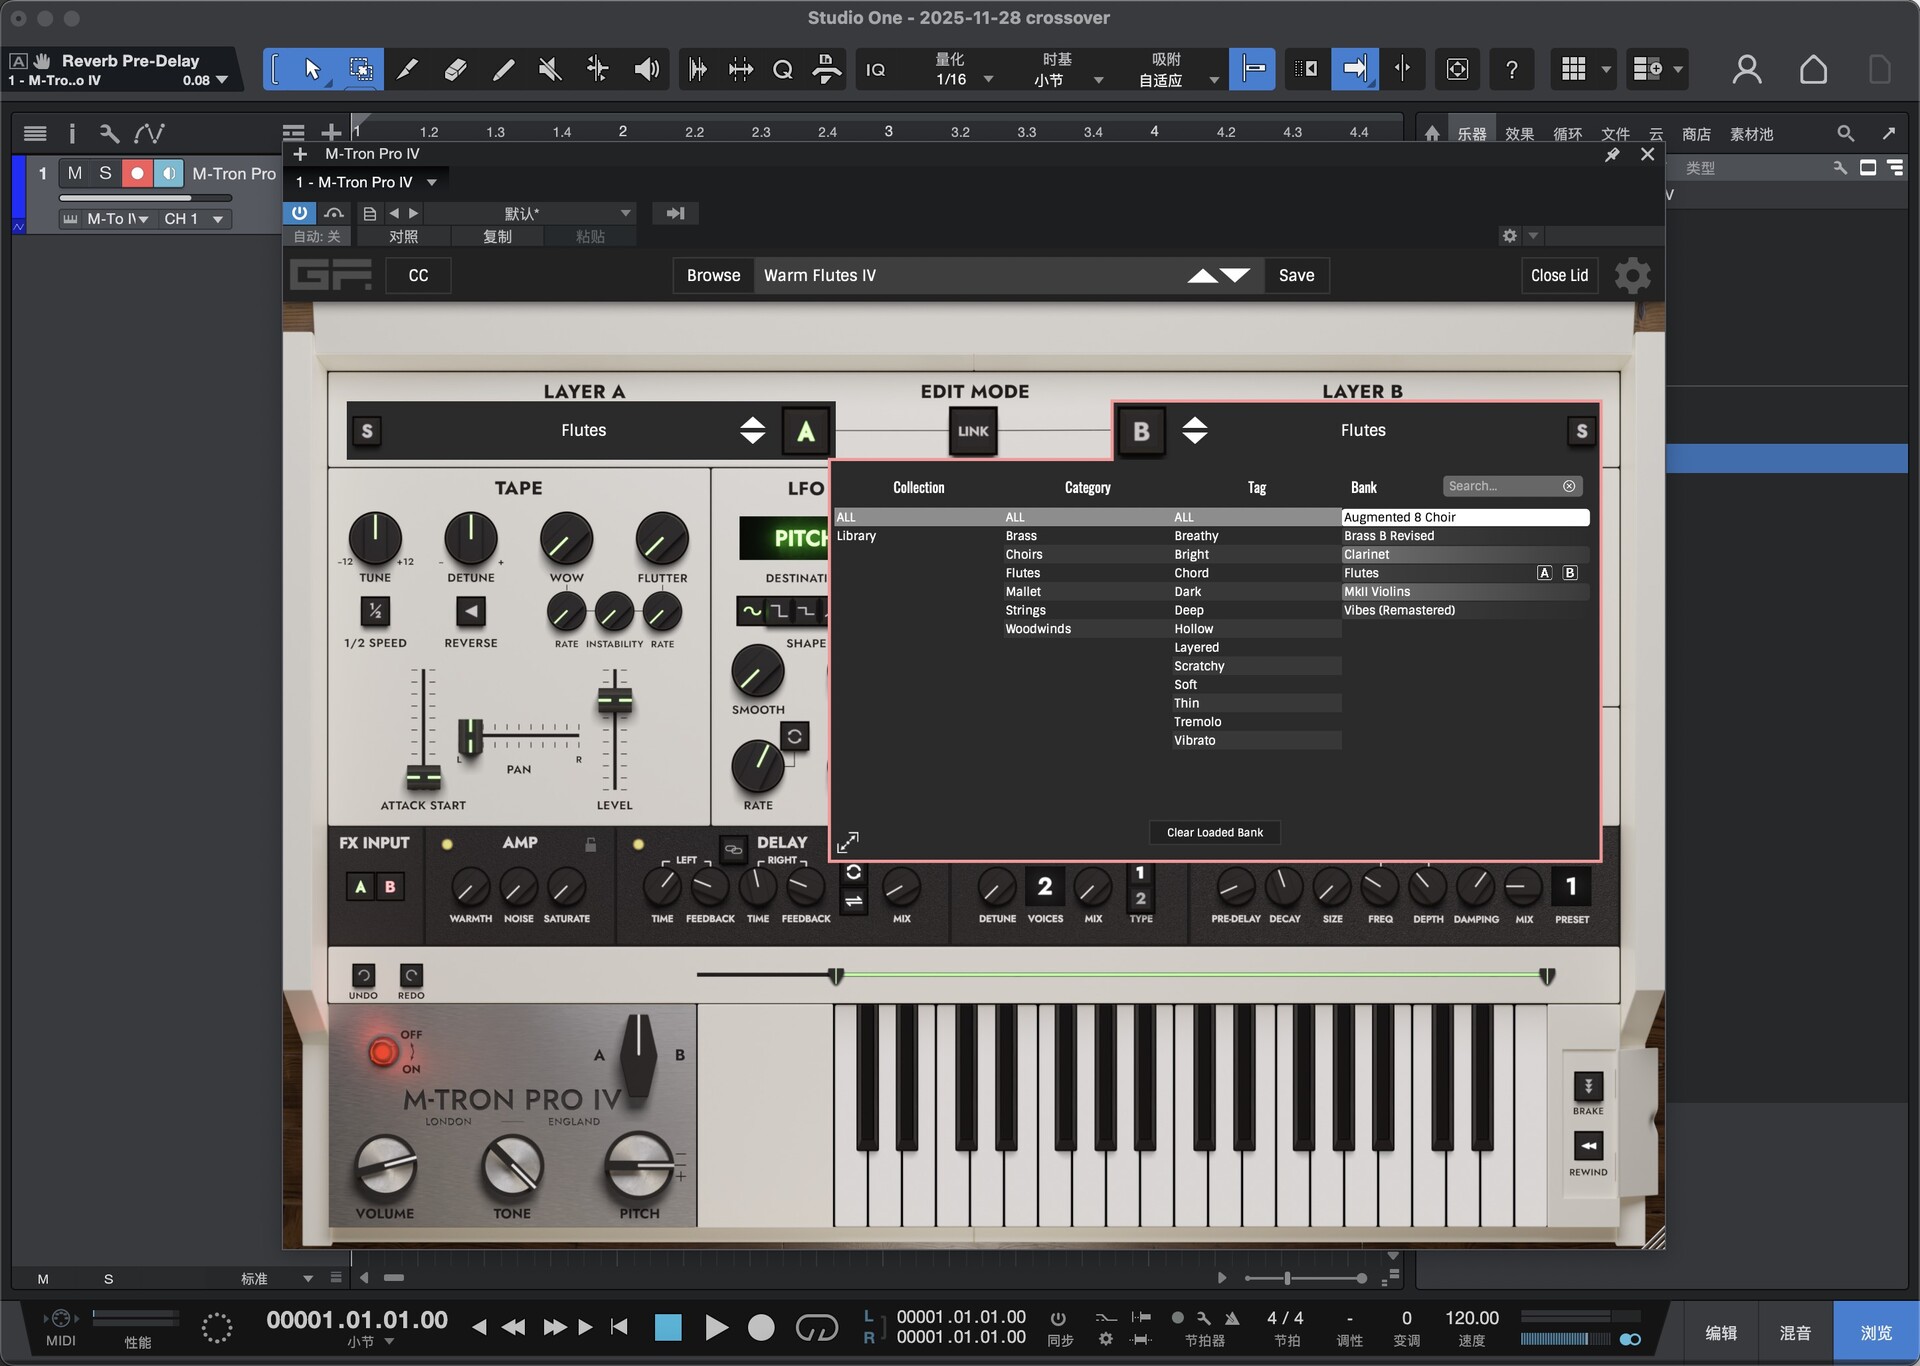Toggle the EDIT MODE LINK button

click(972, 431)
